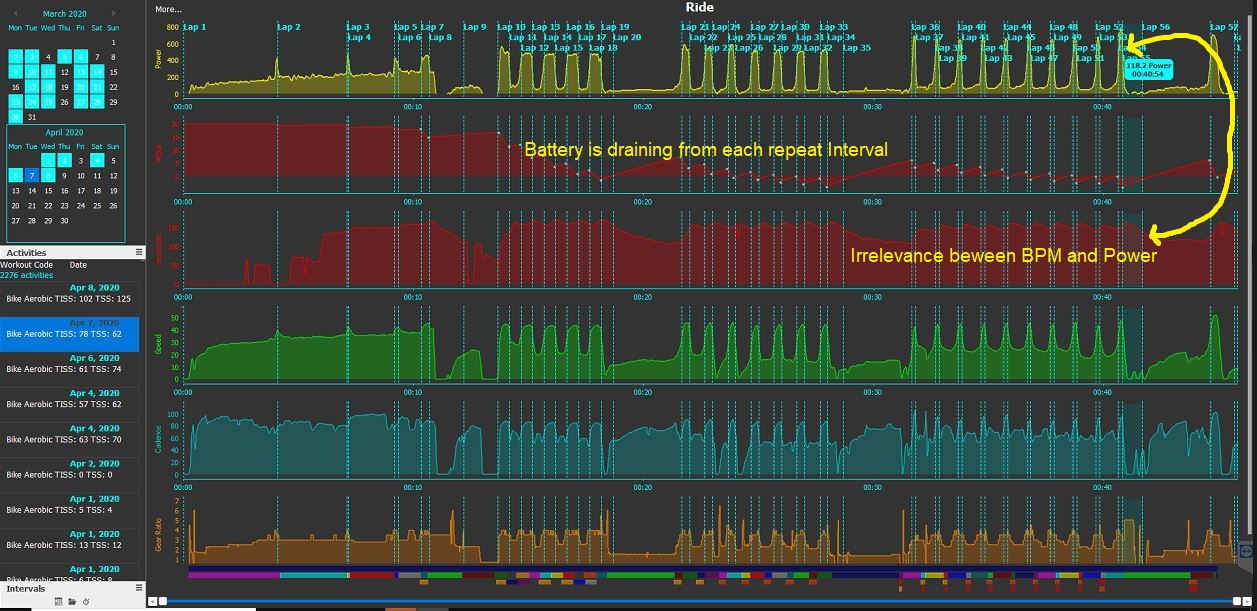The image size is (1257, 611).
Task: Sort activities by Date column
Action: click(78, 265)
